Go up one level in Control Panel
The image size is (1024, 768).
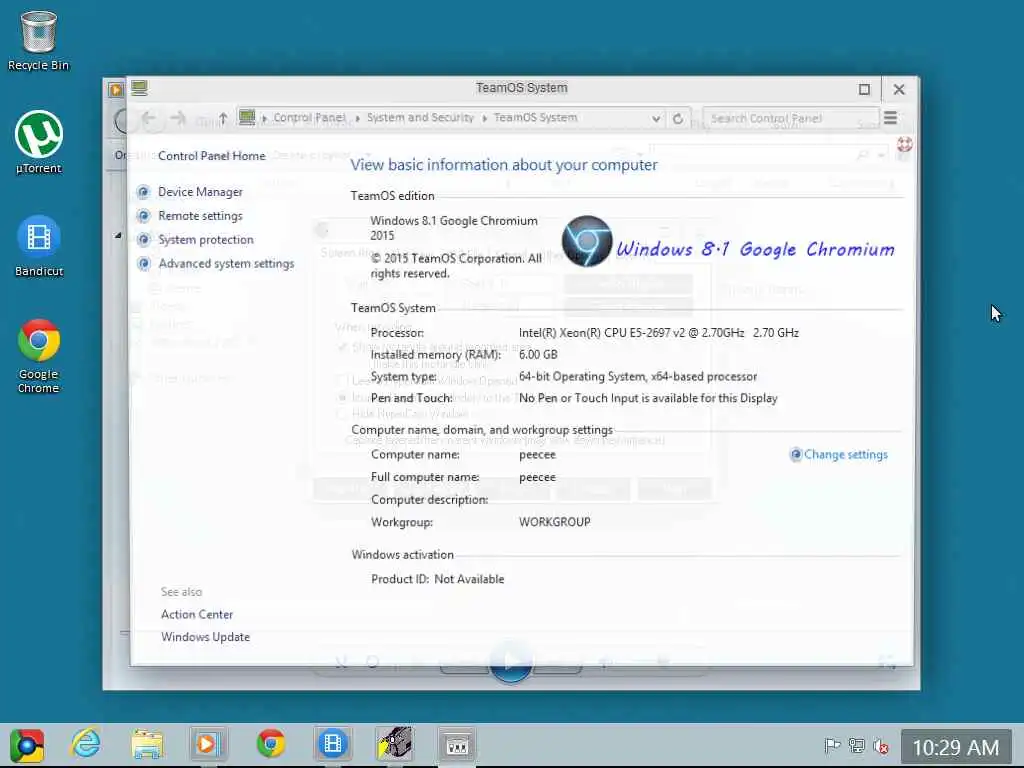(x=223, y=119)
